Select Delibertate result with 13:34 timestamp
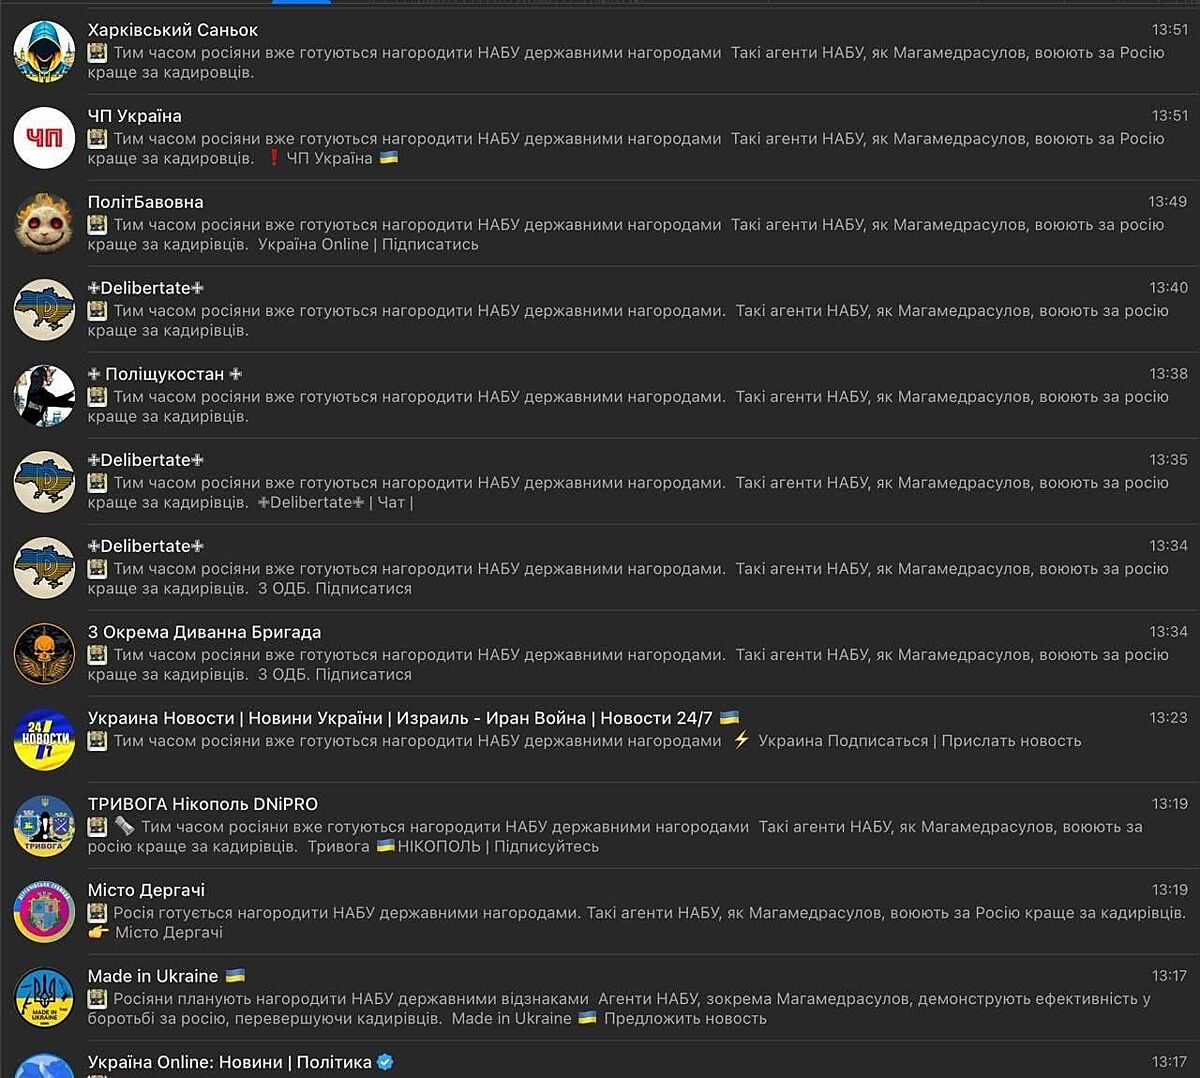Image resolution: width=1200 pixels, height=1078 pixels. click(x=600, y=568)
